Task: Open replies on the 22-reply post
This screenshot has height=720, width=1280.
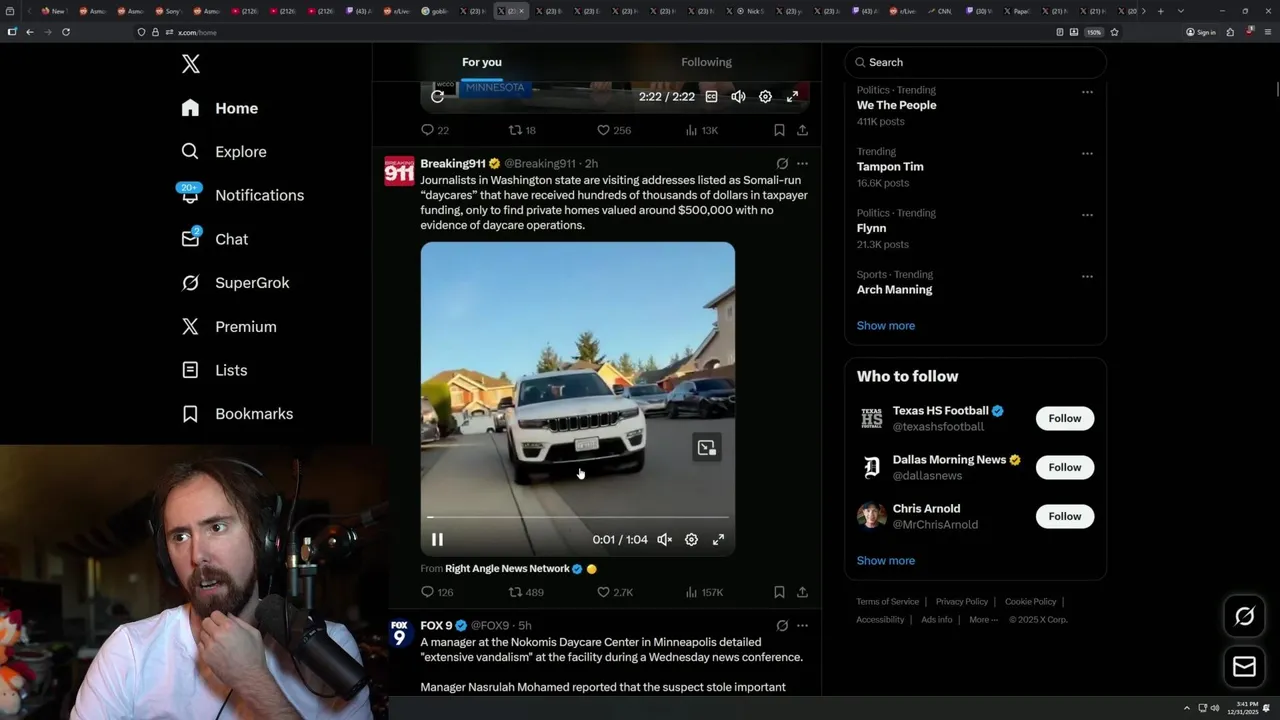Action: (x=435, y=130)
